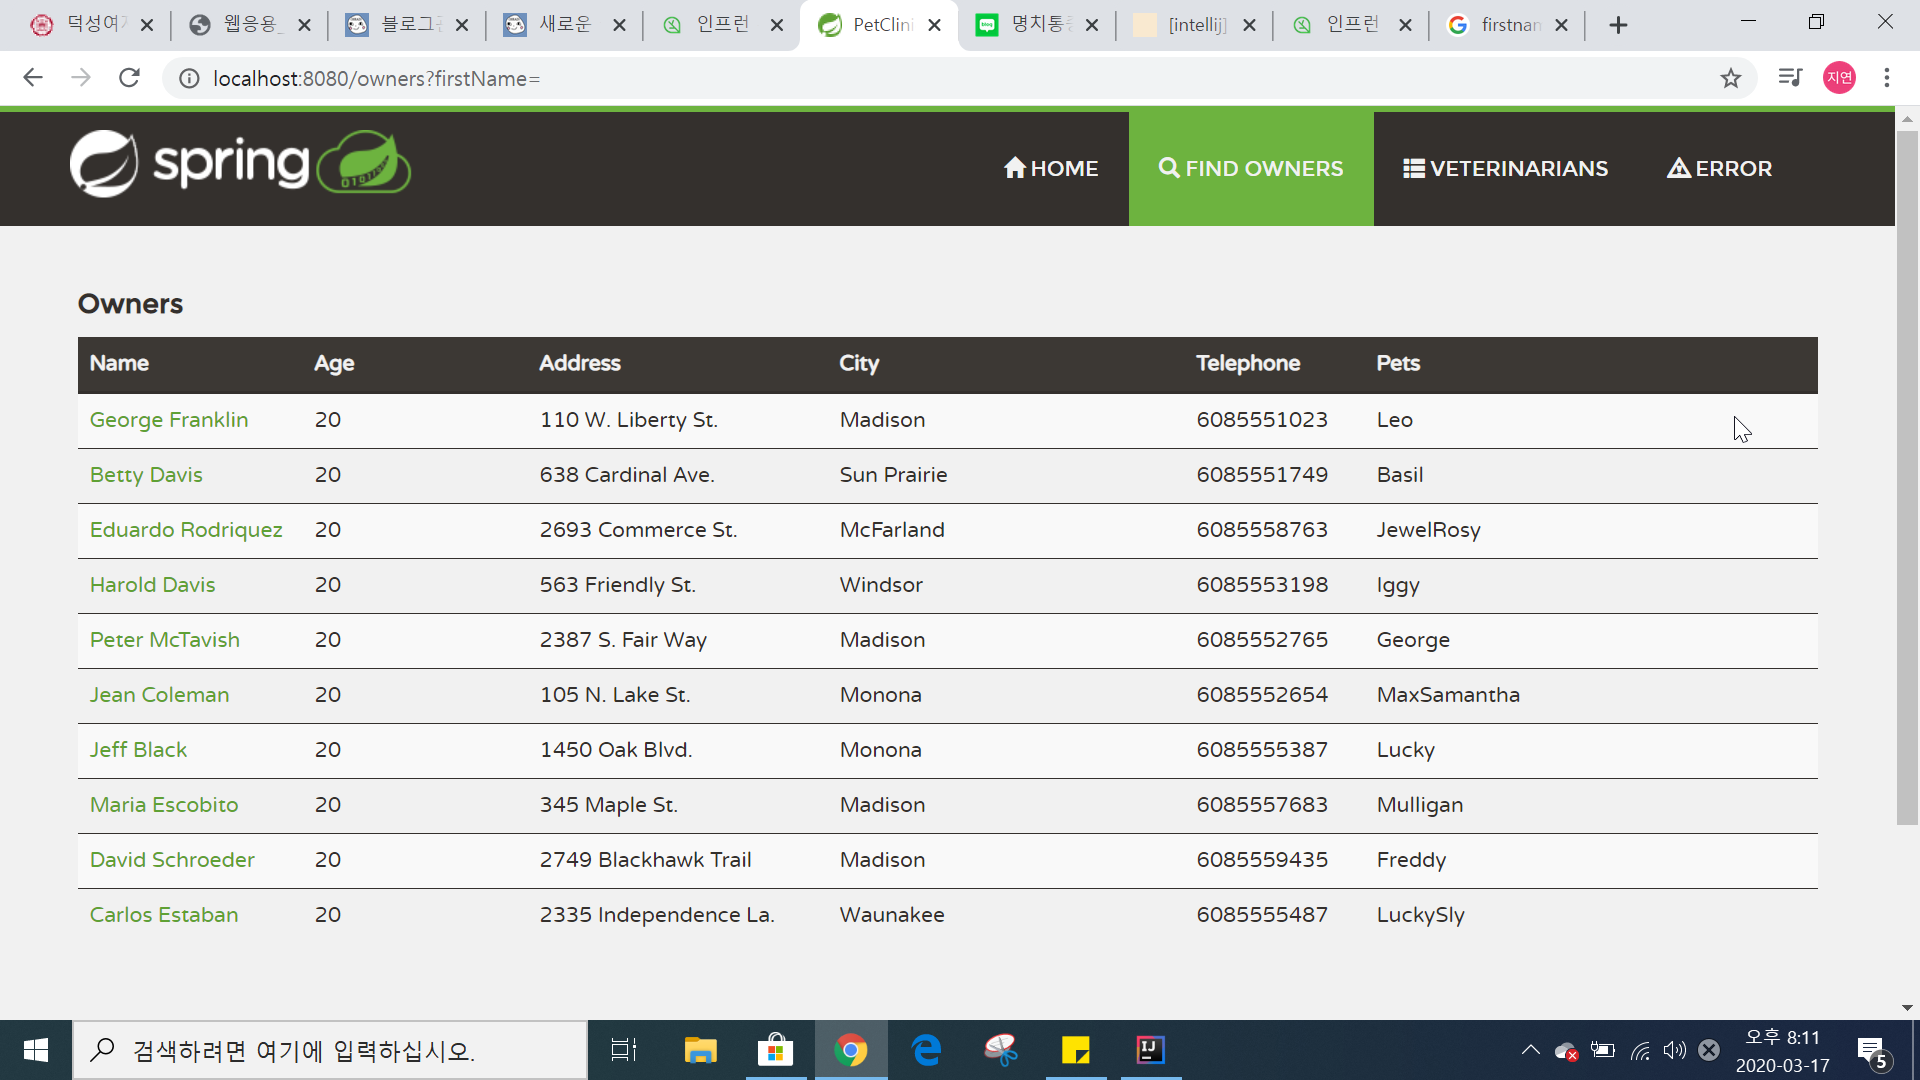This screenshot has height=1080, width=1920.
Task: Switch to the firstname Google tab
Action: [1505, 25]
